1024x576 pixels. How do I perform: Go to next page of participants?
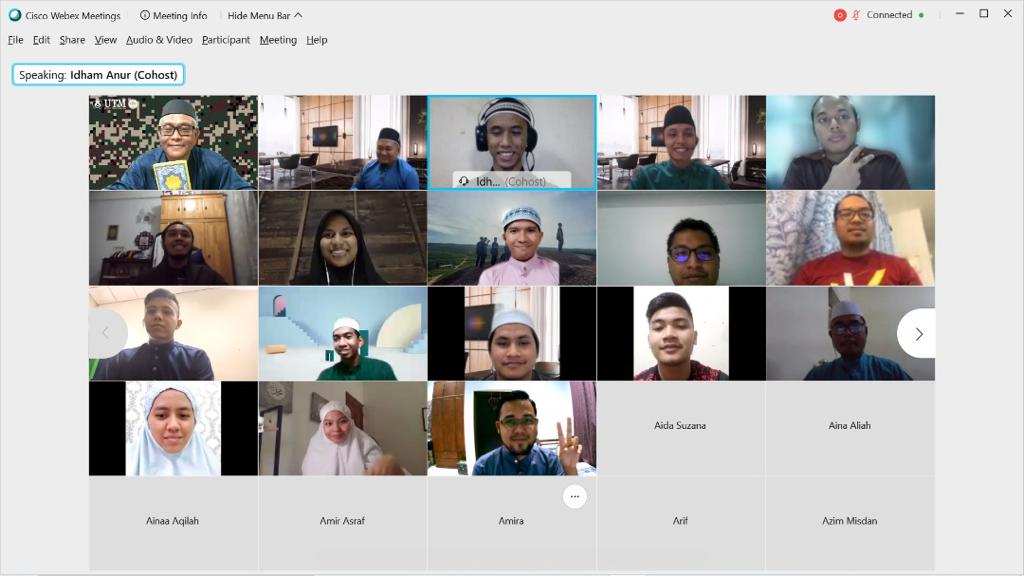[918, 334]
